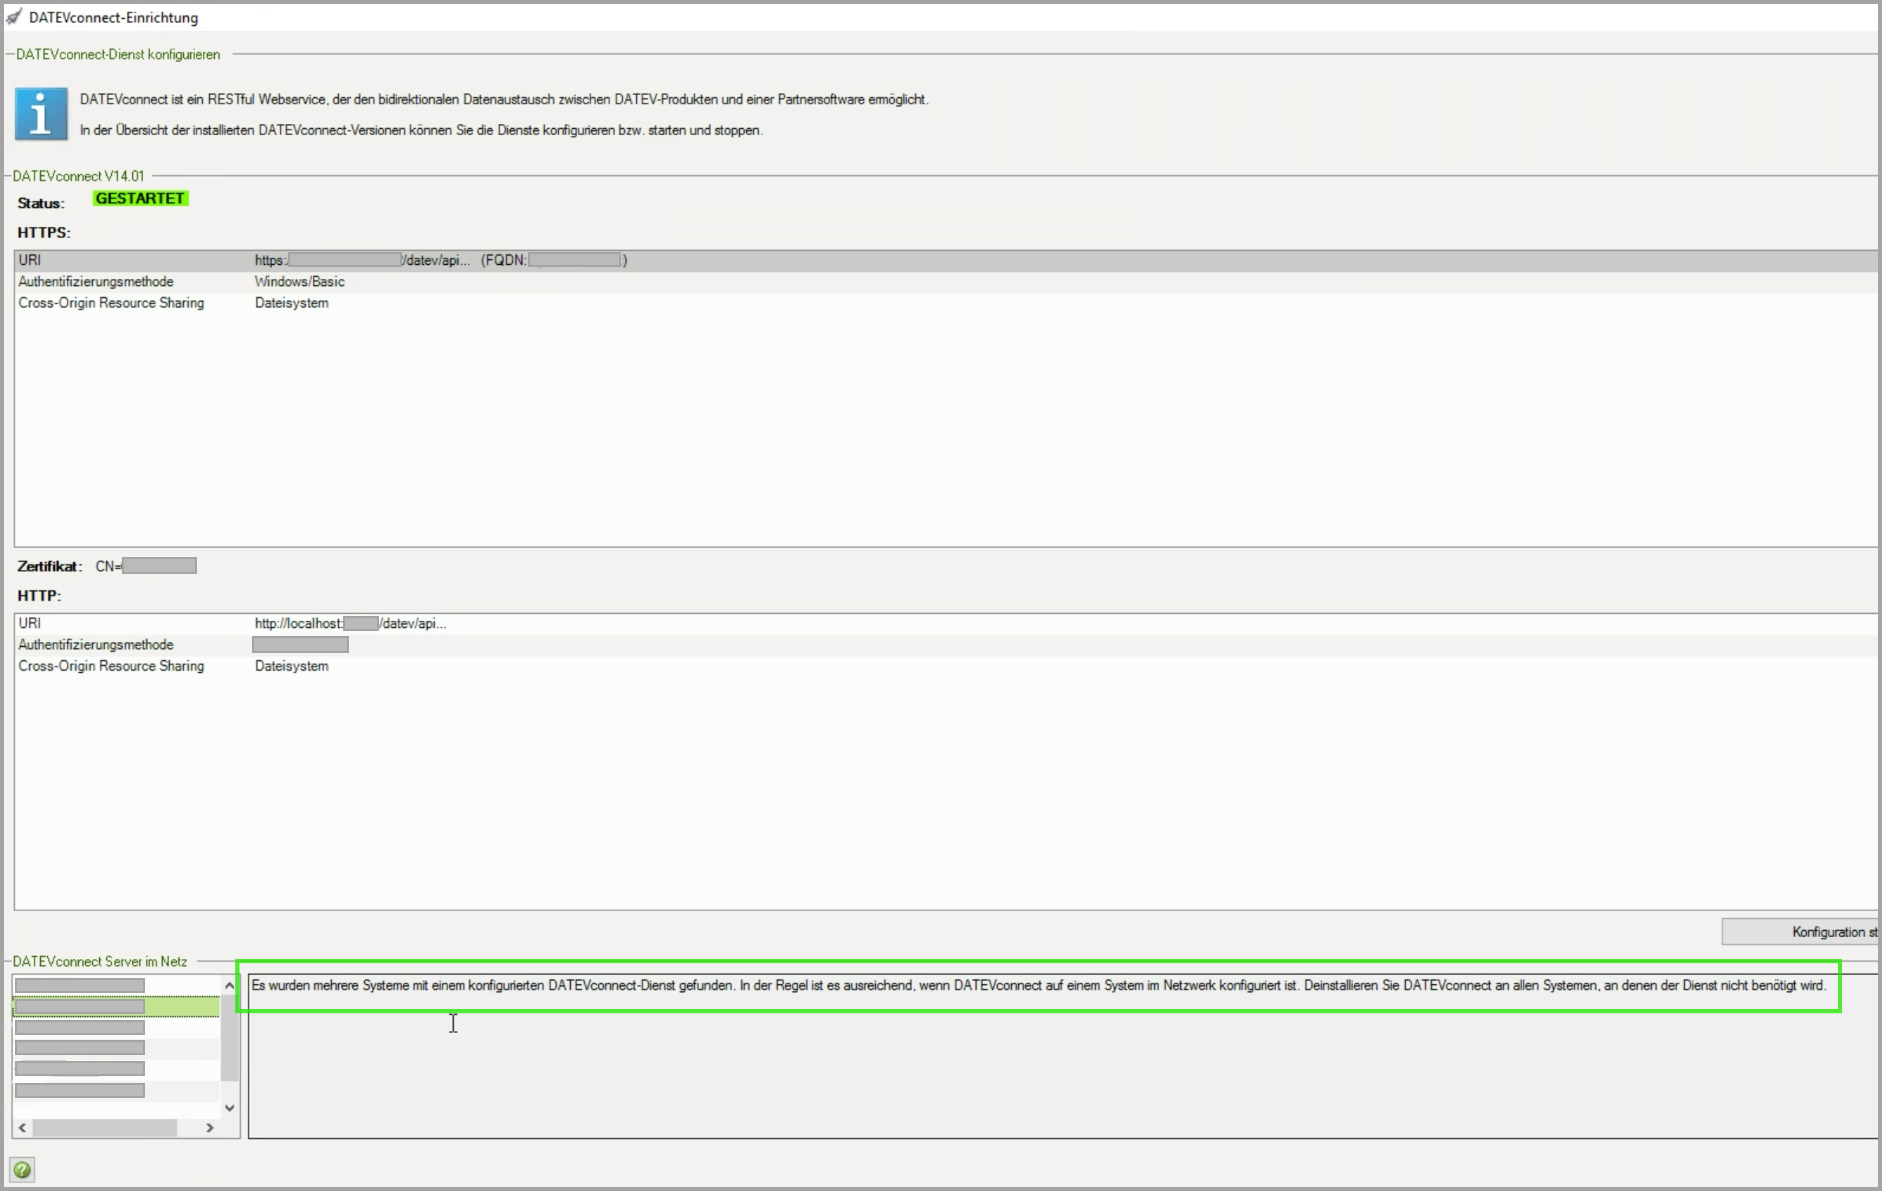Click the DATEVconnect-Einrichtung title bar icon
1882x1191 pixels.
[x=14, y=17]
